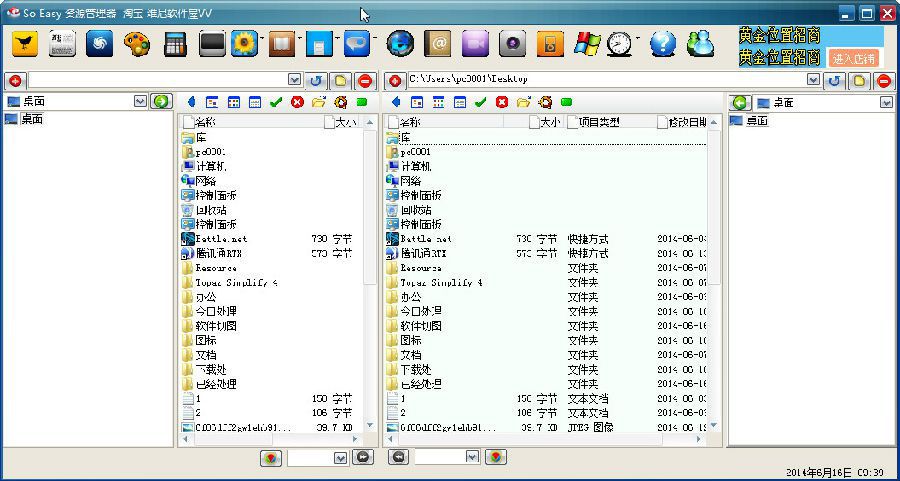
Task: Open the blue question mark help icon
Action: pos(663,44)
